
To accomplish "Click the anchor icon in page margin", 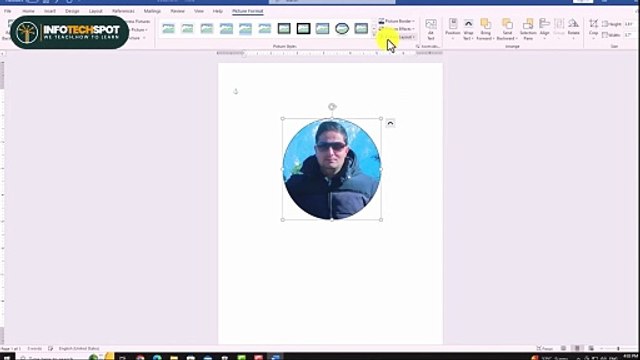I will coord(236,91).
